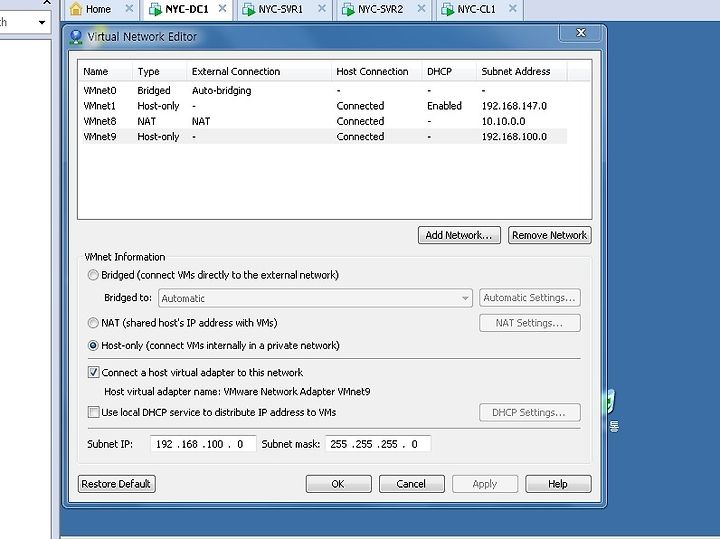Viewport: 720px width, 539px height.
Task: Click the Enabled DHCP cell of VMnet1
Action: pyautogui.click(x=444, y=106)
